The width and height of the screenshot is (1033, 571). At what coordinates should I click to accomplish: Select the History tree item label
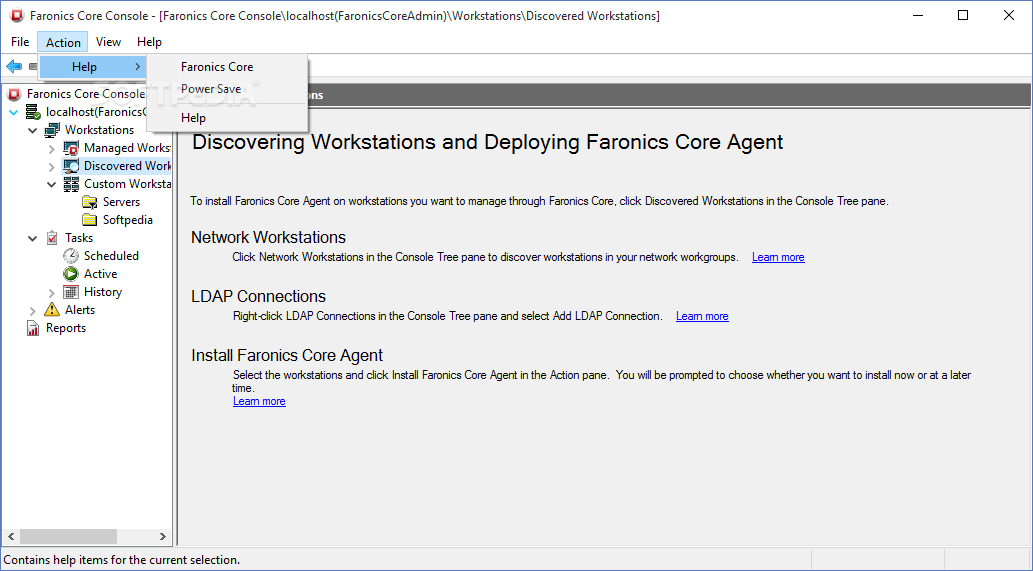tap(103, 292)
